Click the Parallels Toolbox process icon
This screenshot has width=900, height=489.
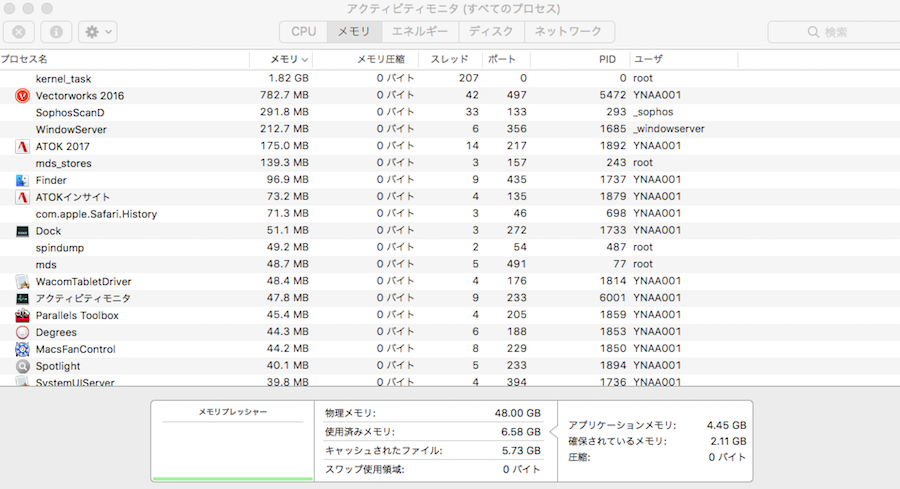click(22, 315)
